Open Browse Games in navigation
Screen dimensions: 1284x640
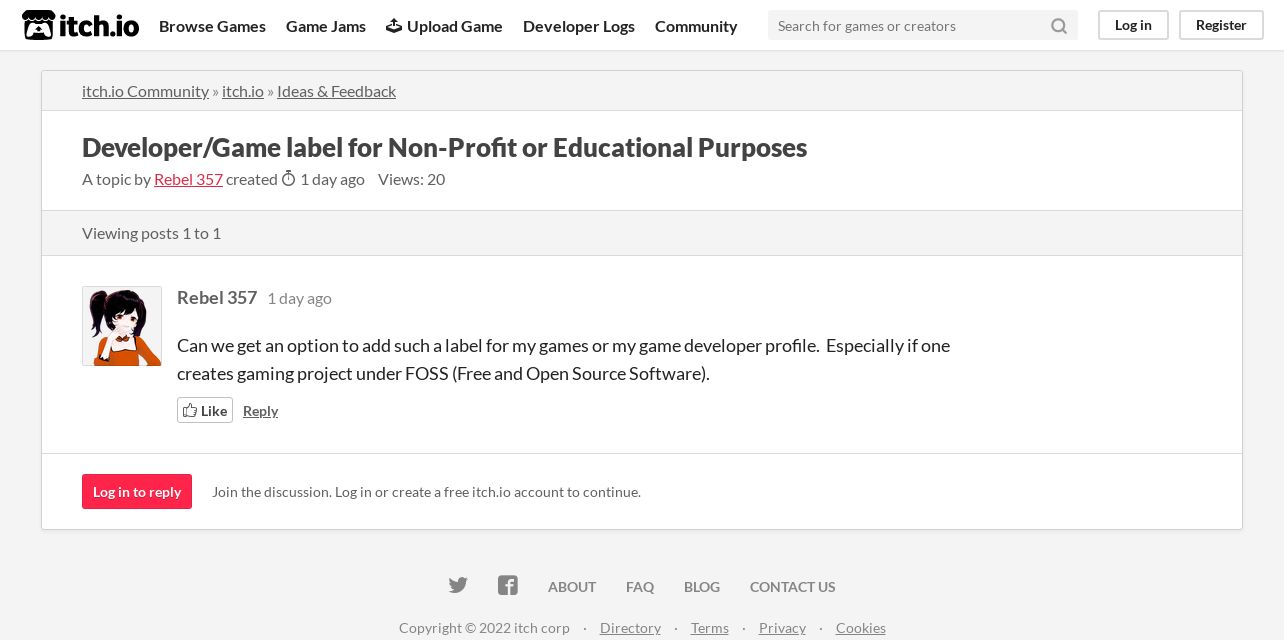point(212,26)
